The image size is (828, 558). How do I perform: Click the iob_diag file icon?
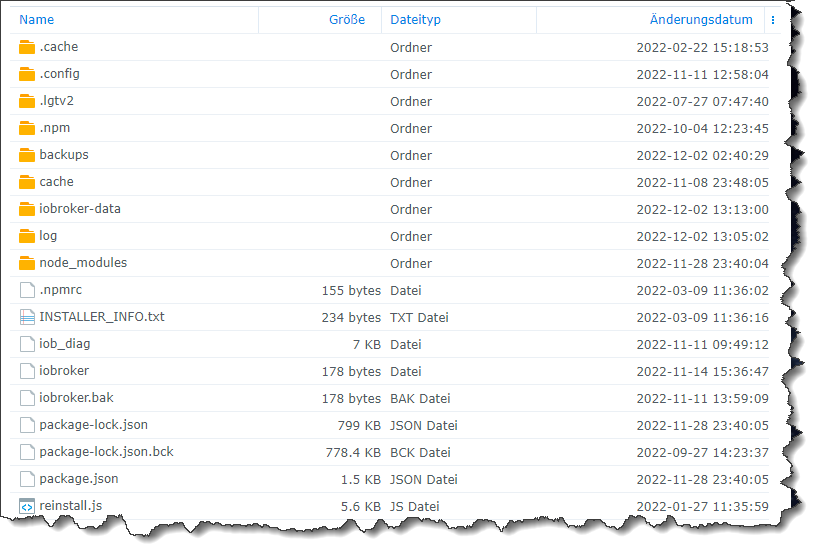(x=27, y=344)
